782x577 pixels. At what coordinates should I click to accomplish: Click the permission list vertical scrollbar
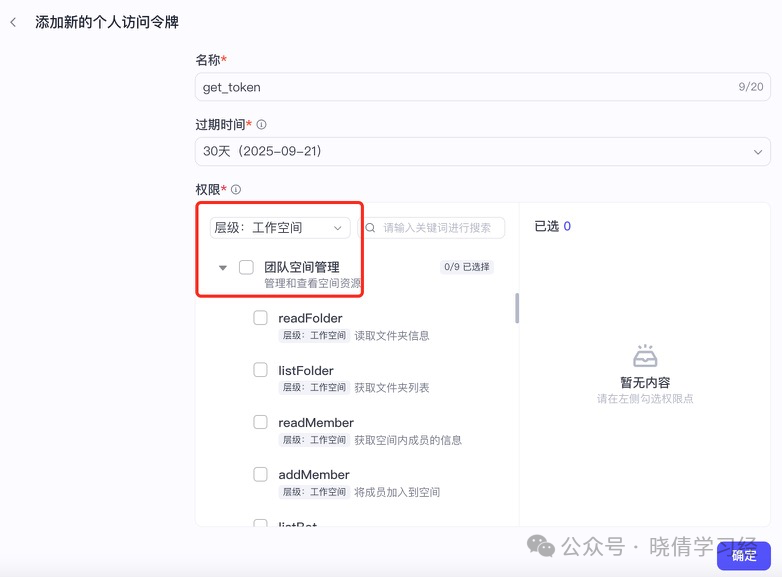point(517,308)
